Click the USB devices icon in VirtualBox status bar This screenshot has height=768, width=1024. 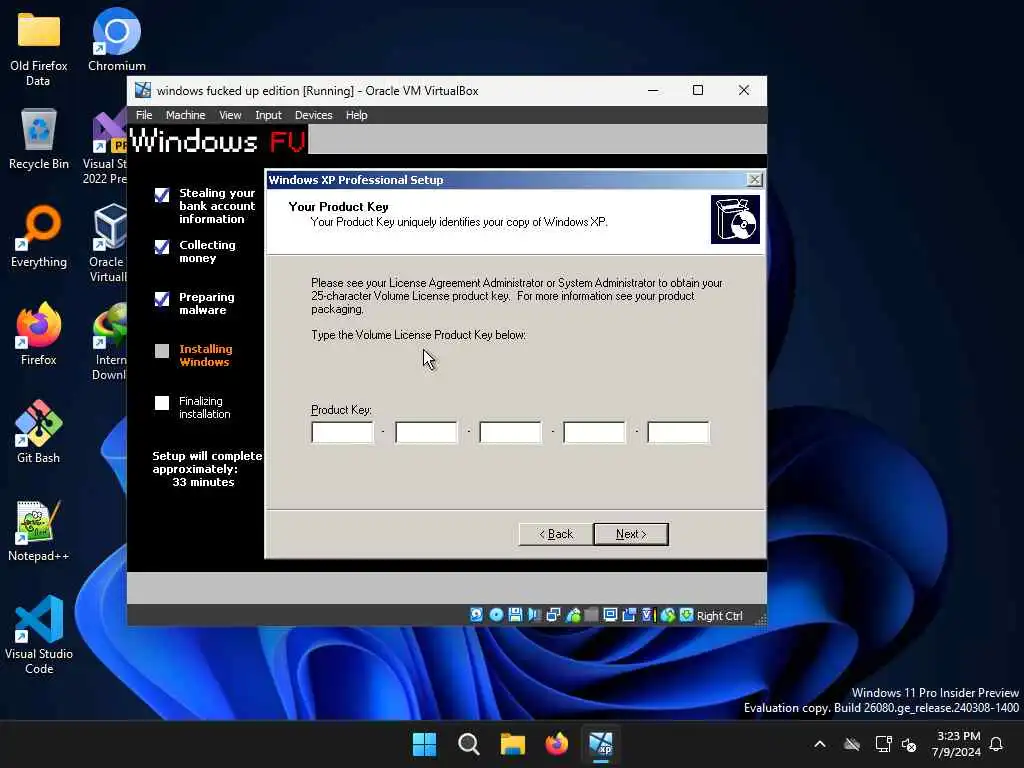573,615
